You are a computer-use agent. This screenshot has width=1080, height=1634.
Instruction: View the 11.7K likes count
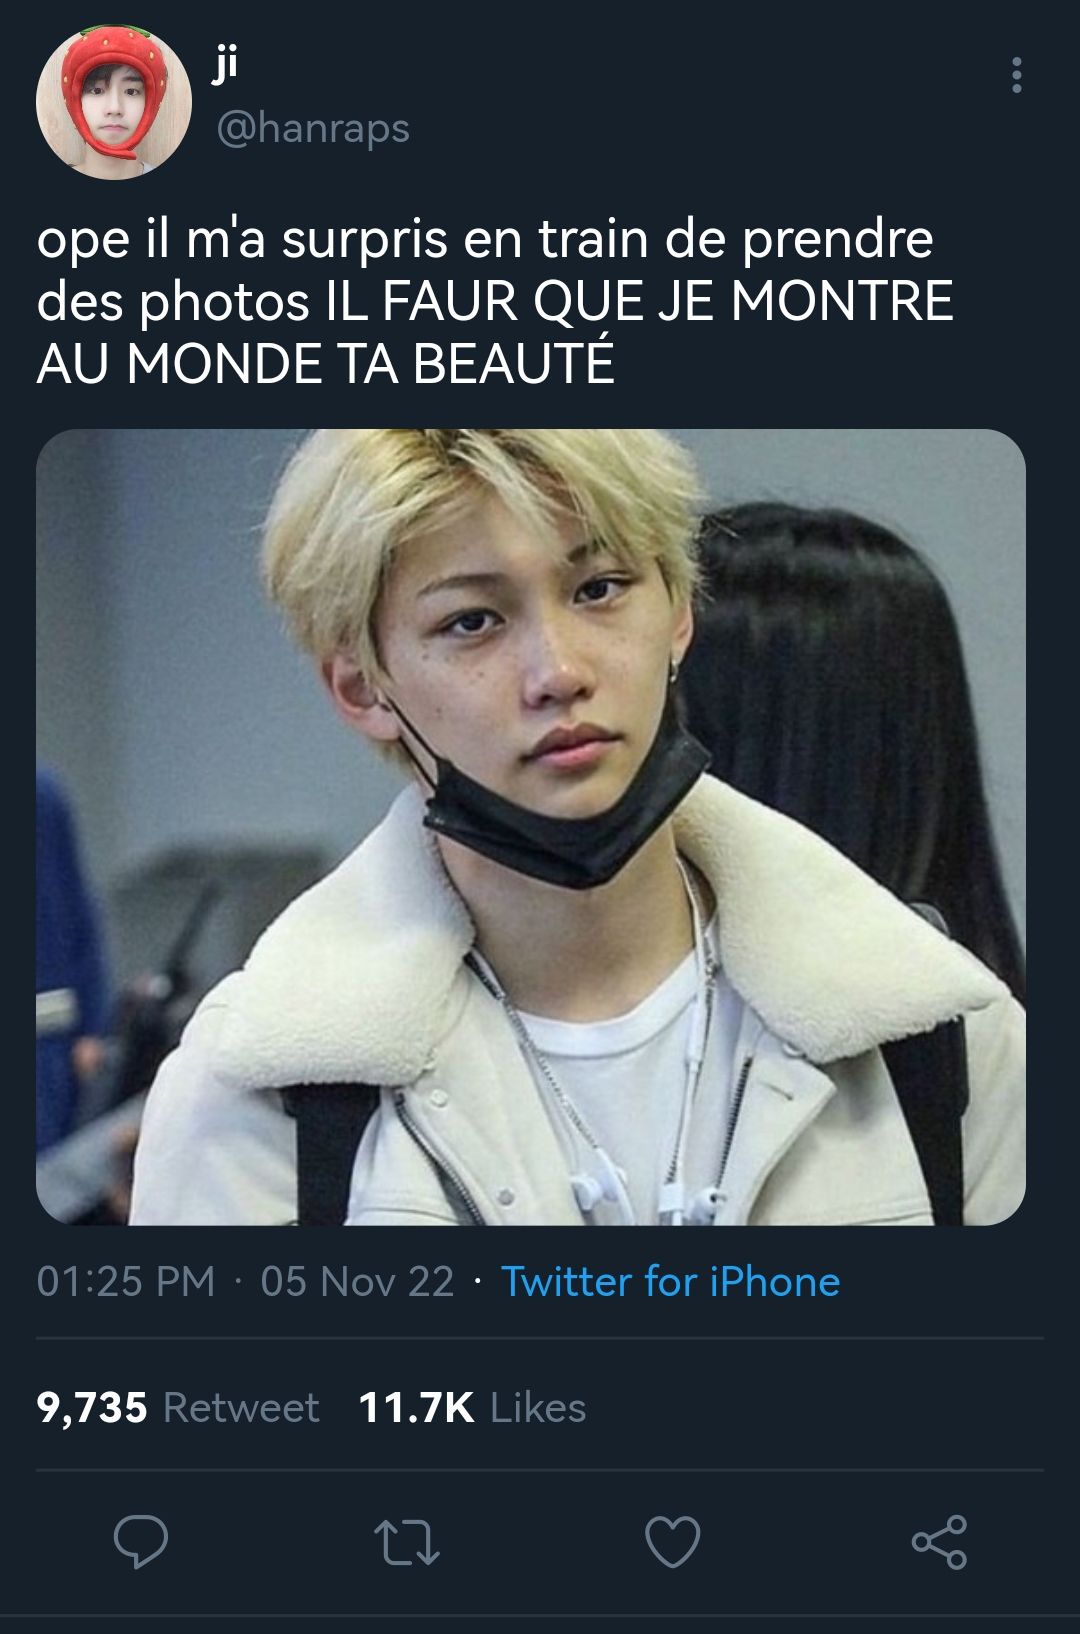[x=416, y=1408]
